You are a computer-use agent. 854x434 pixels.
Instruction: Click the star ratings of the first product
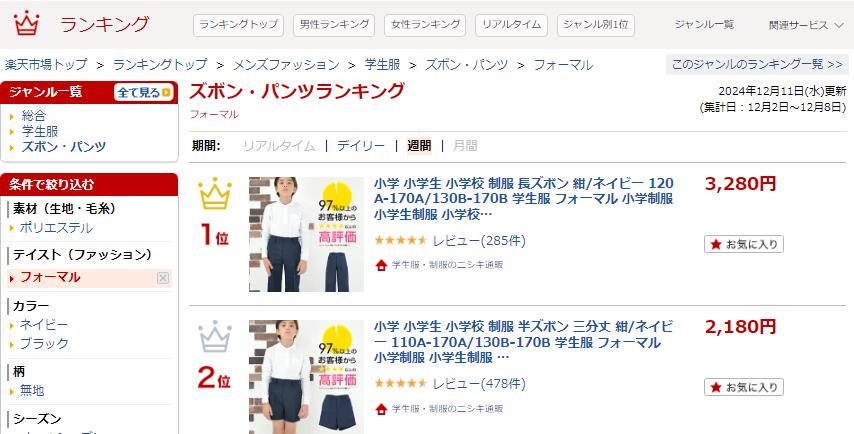[400, 240]
